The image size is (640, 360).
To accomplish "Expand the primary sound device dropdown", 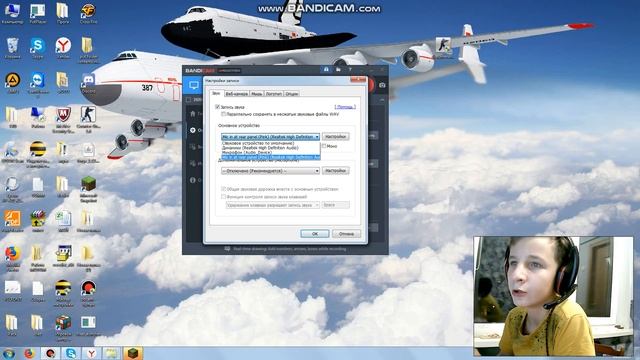I will pos(270,137).
